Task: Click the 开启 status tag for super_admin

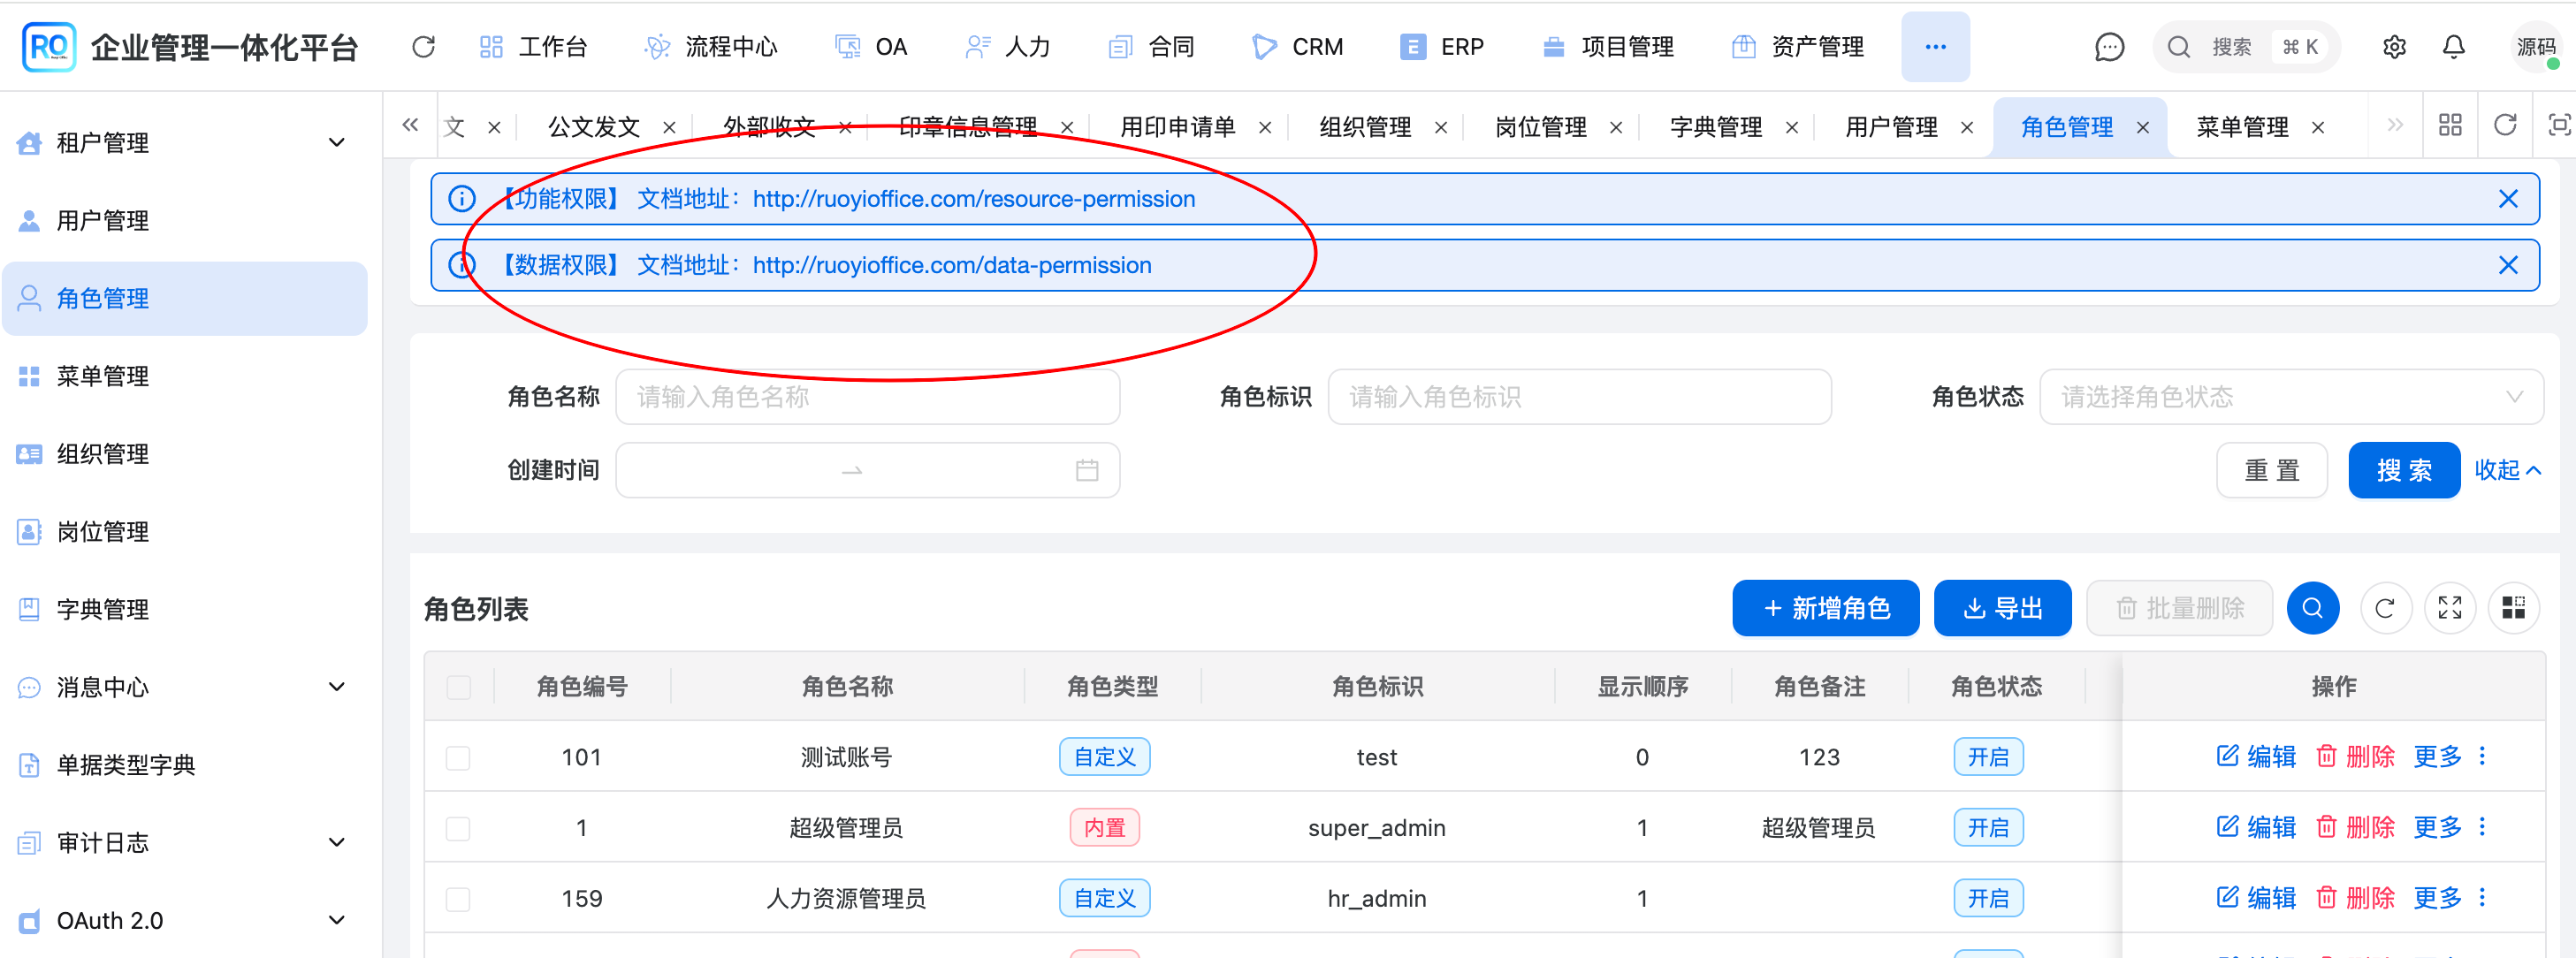Action: (1988, 828)
